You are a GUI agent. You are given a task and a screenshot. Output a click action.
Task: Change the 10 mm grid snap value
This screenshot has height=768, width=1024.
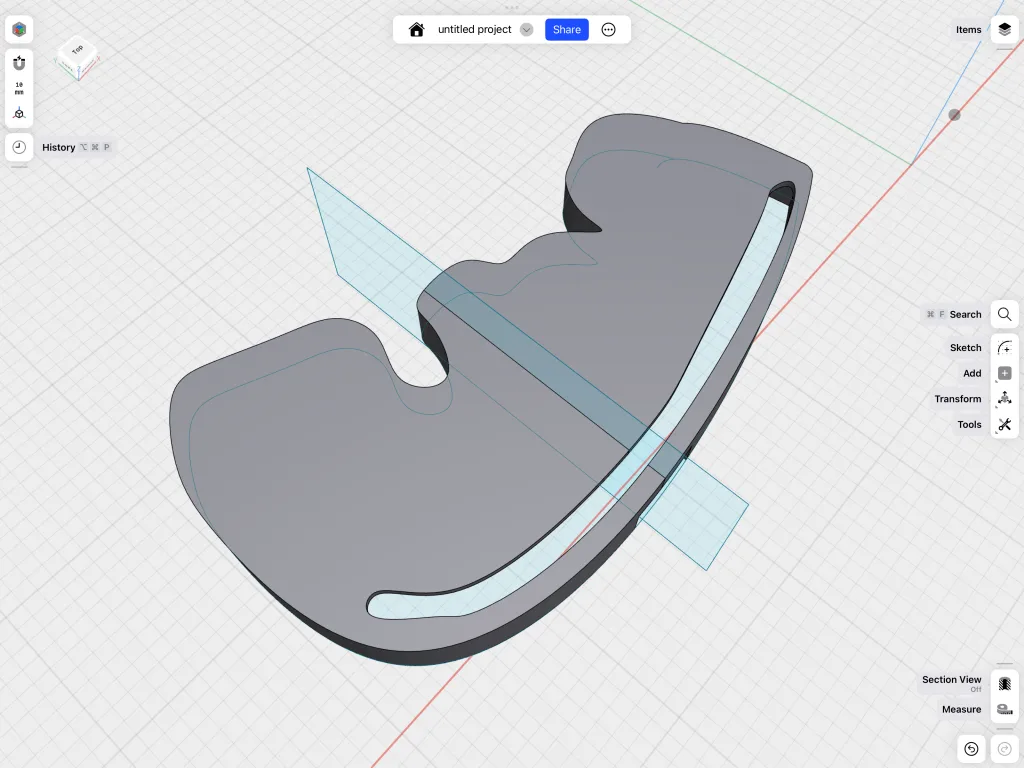click(x=19, y=88)
